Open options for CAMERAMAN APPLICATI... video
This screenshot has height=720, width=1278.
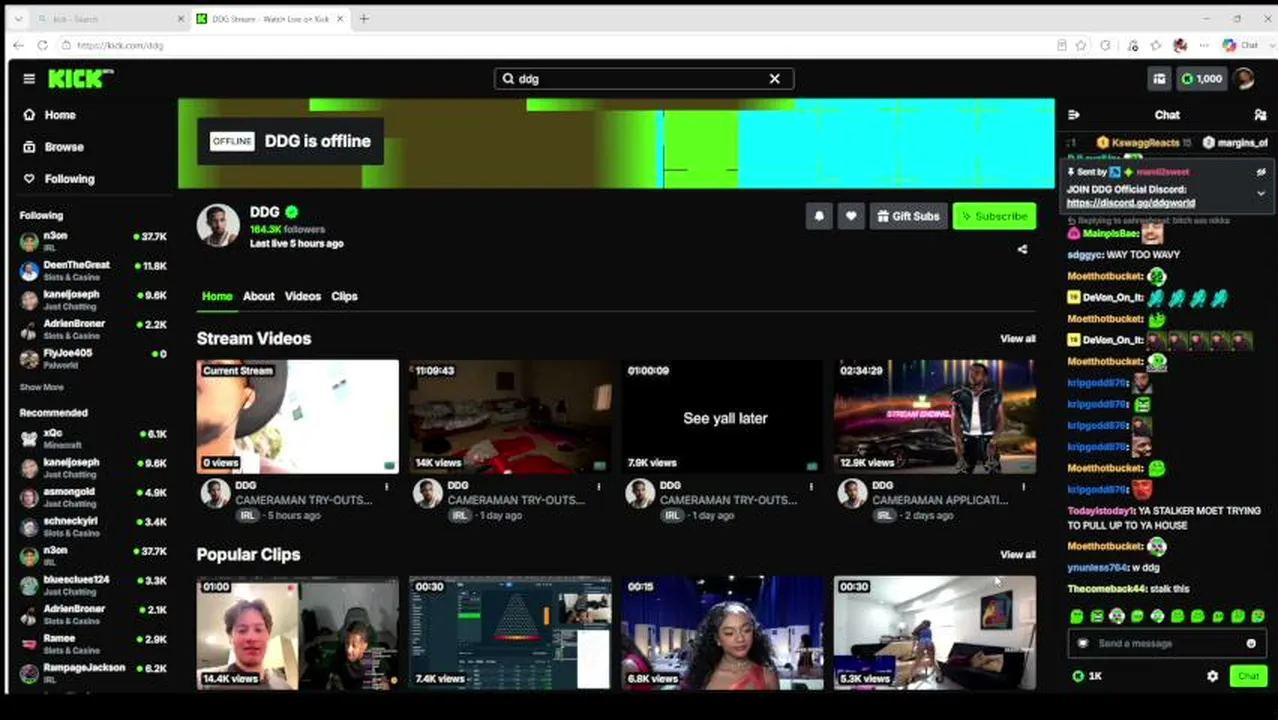pos(1023,487)
